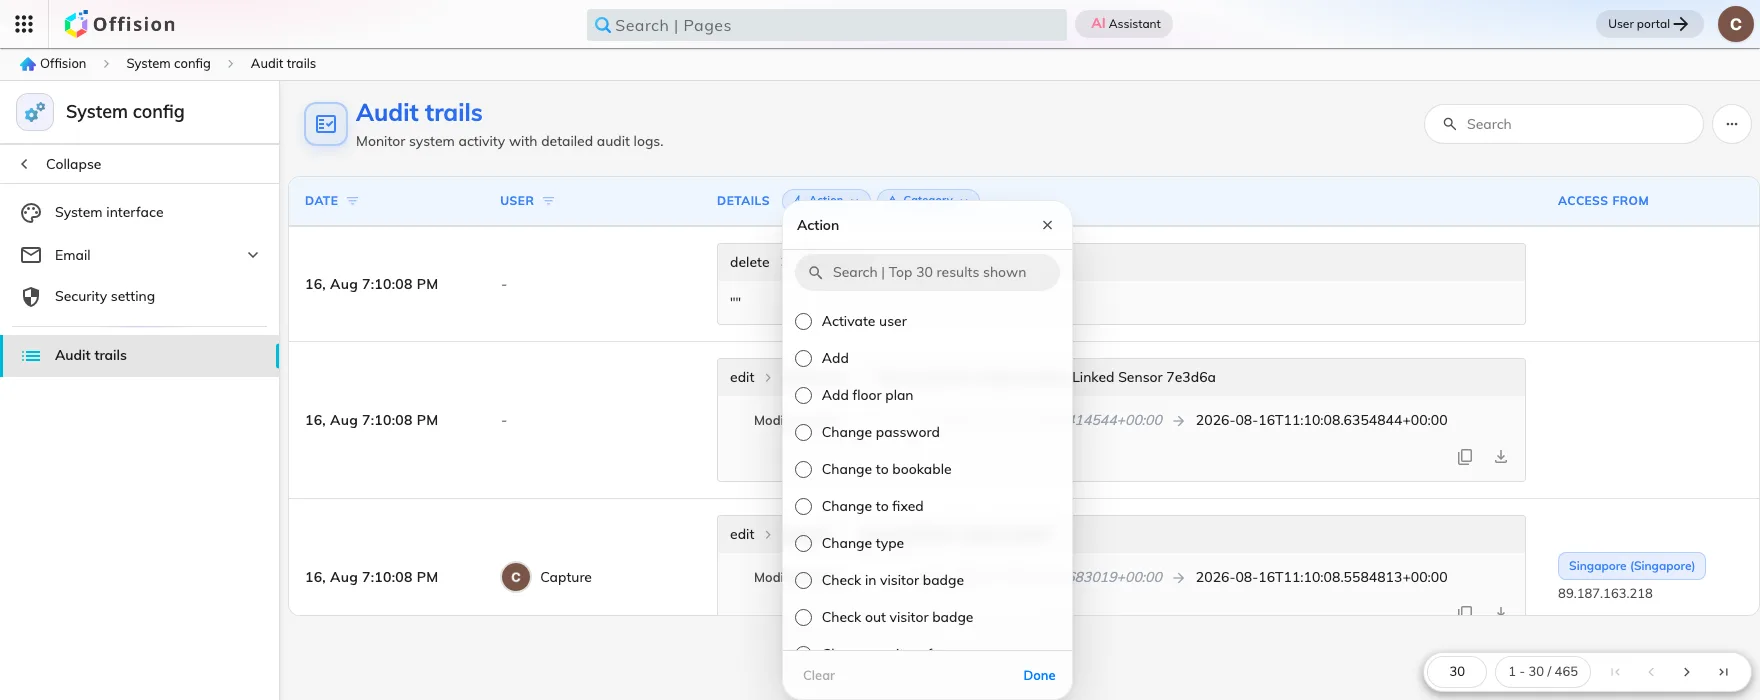This screenshot has width=1760, height=700.
Task: Click the IP address 89.187.163.218
Action: (x=1605, y=593)
